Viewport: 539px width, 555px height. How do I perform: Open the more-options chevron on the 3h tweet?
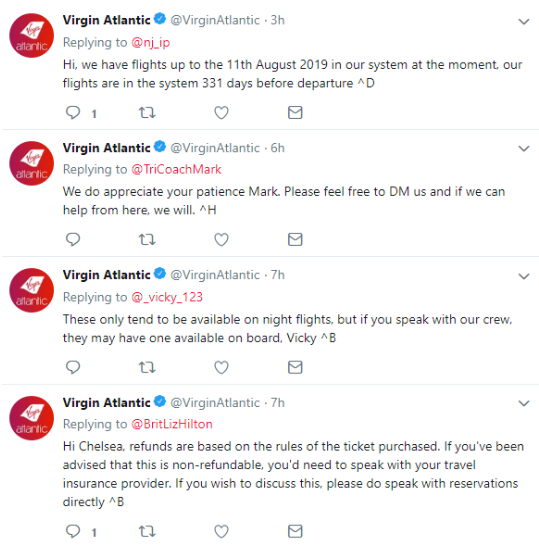524,22
